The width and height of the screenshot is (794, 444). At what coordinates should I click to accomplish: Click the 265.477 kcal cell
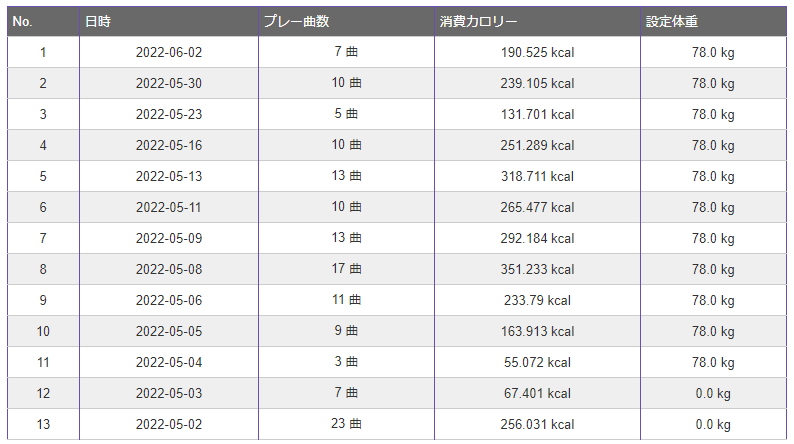point(537,207)
